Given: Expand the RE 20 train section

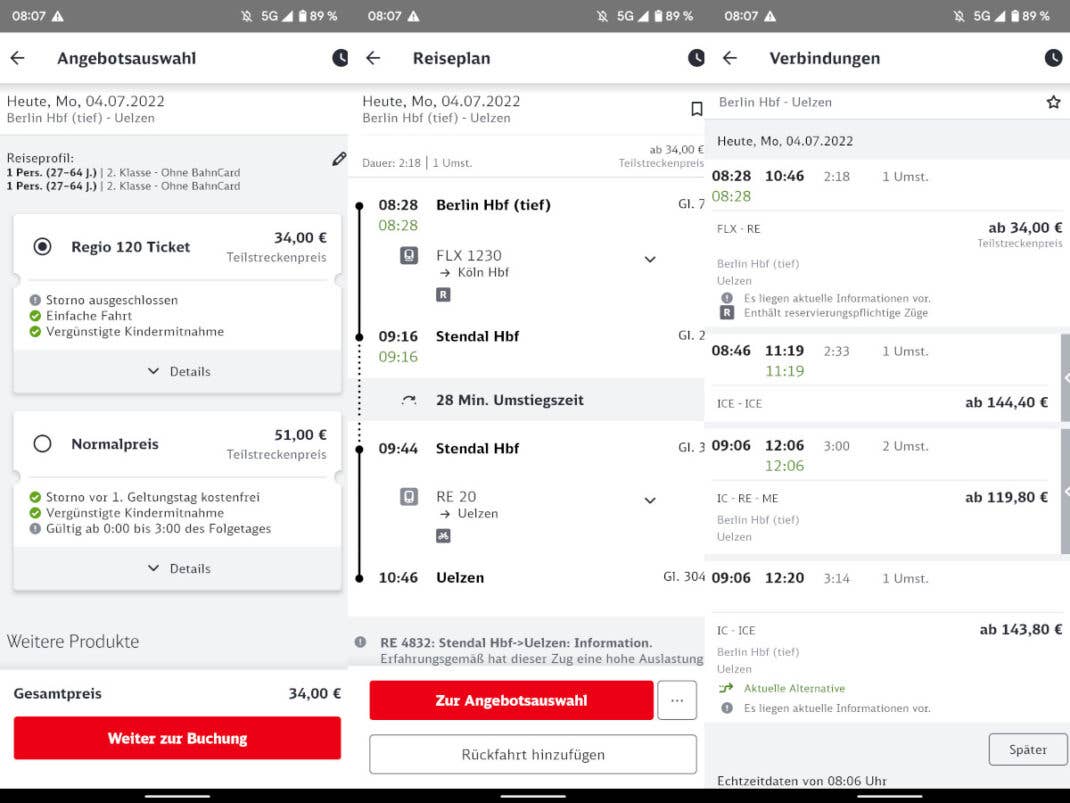Looking at the screenshot, I should 649,501.
